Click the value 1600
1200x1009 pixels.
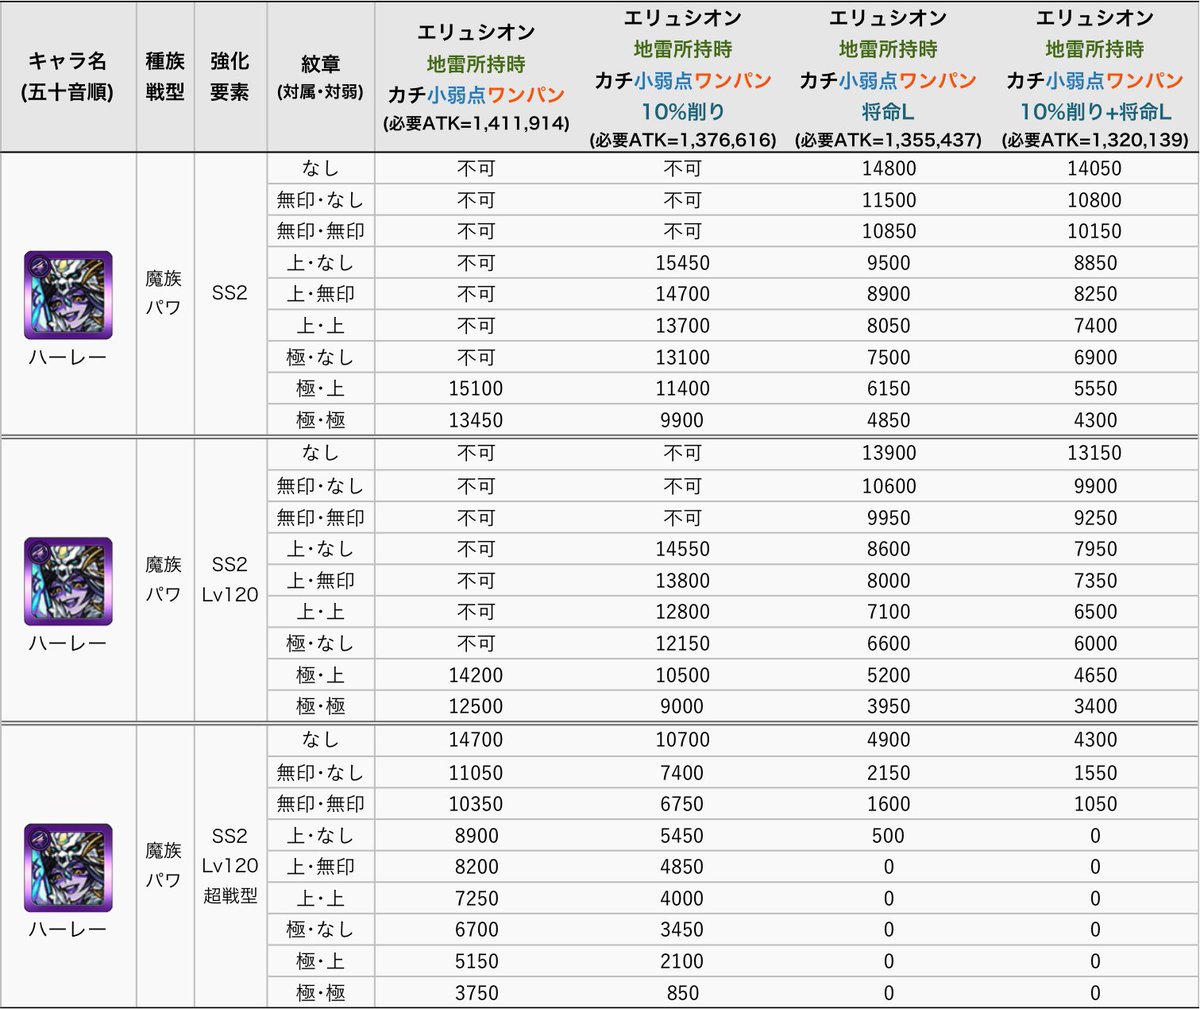(x=889, y=804)
